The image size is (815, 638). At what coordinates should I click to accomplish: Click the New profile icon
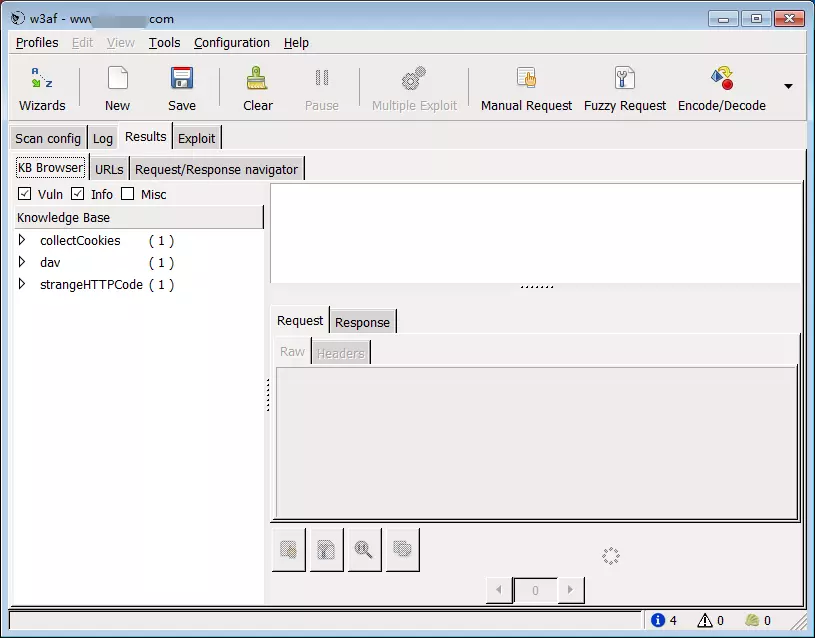pos(117,79)
